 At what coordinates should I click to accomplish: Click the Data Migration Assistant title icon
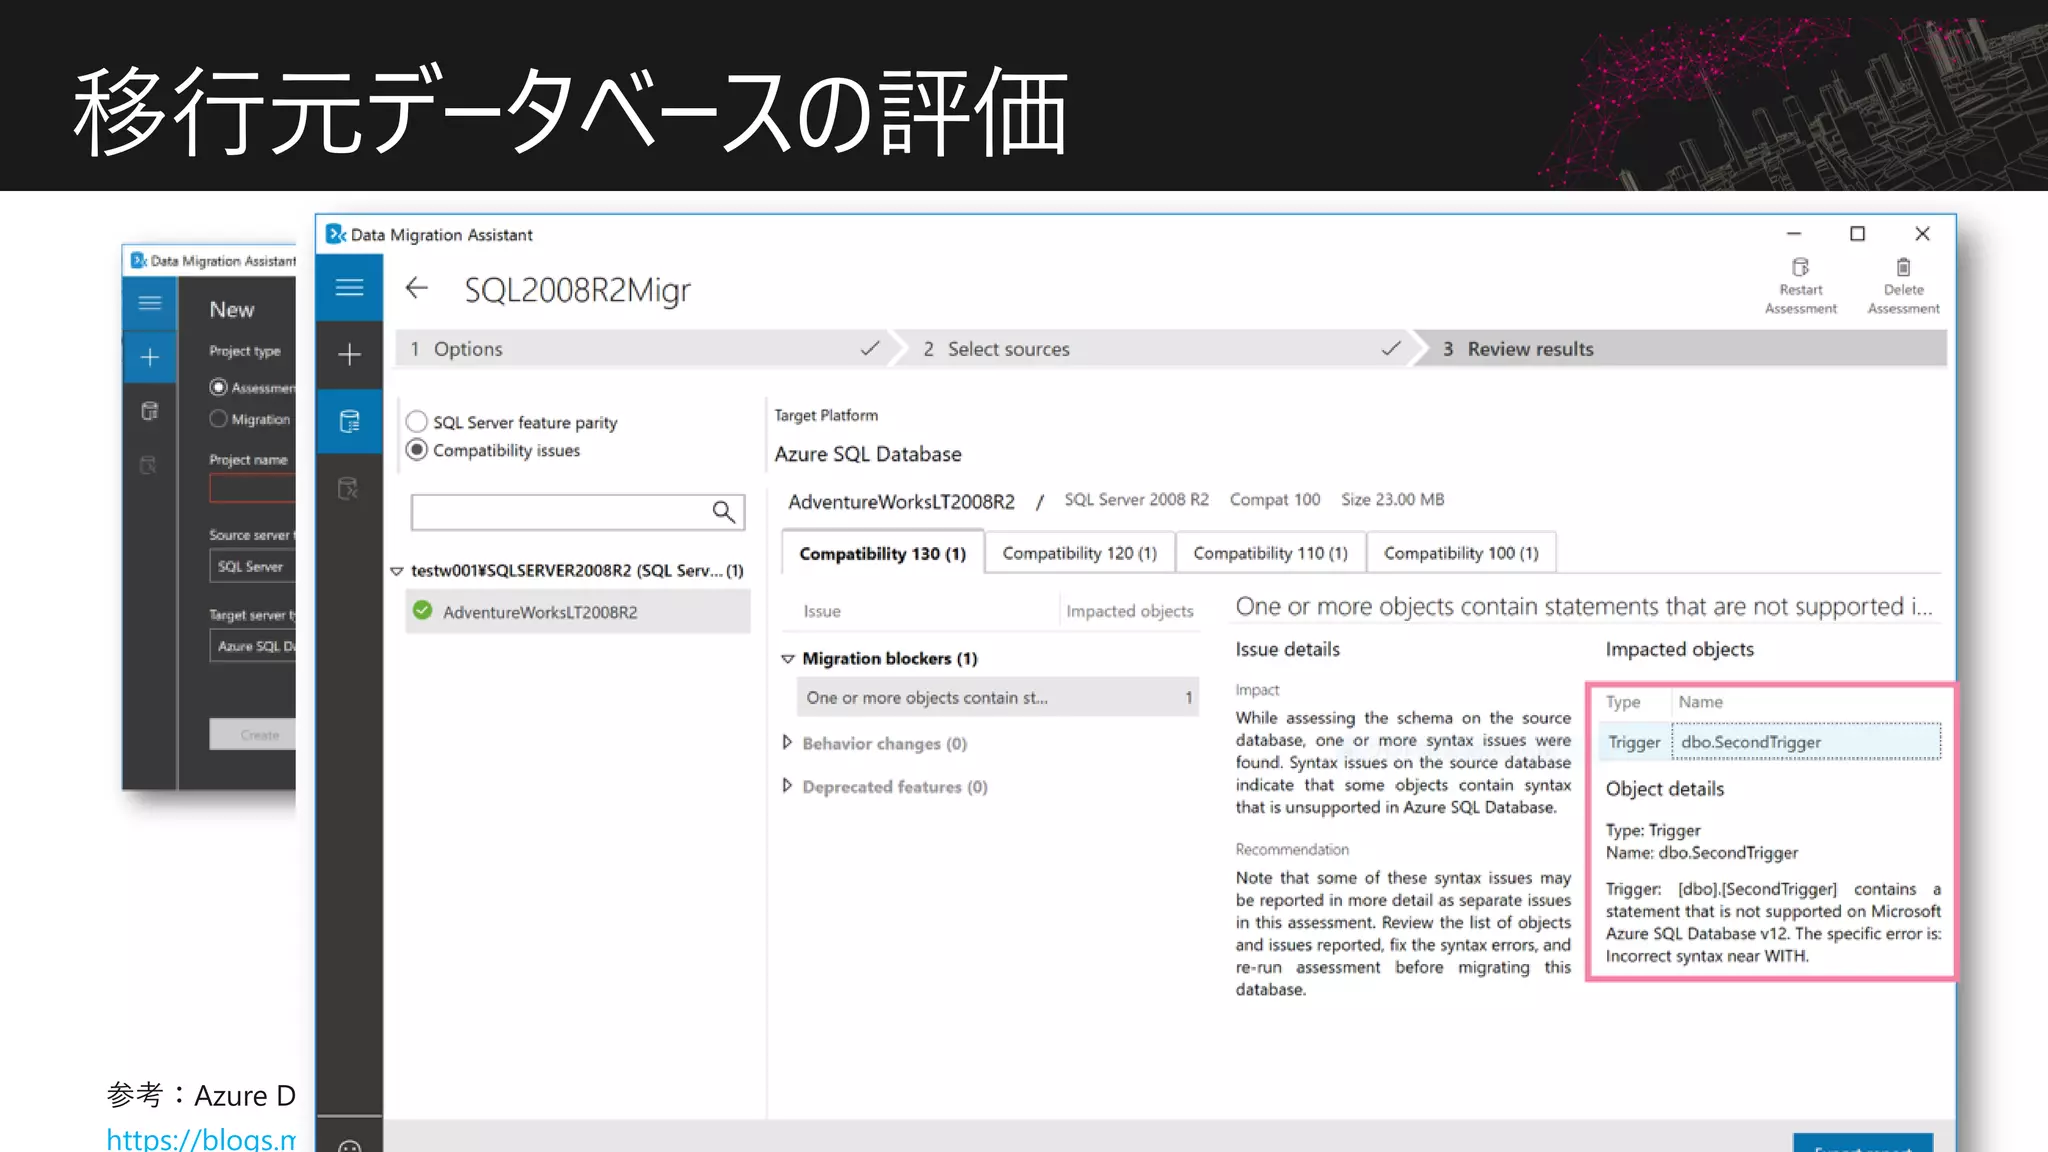(x=335, y=234)
